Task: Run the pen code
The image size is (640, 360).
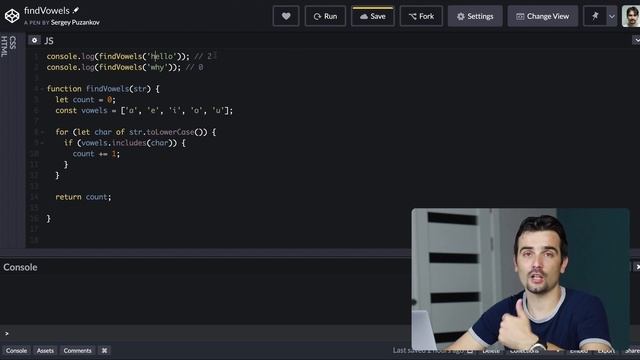Action: tap(325, 16)
